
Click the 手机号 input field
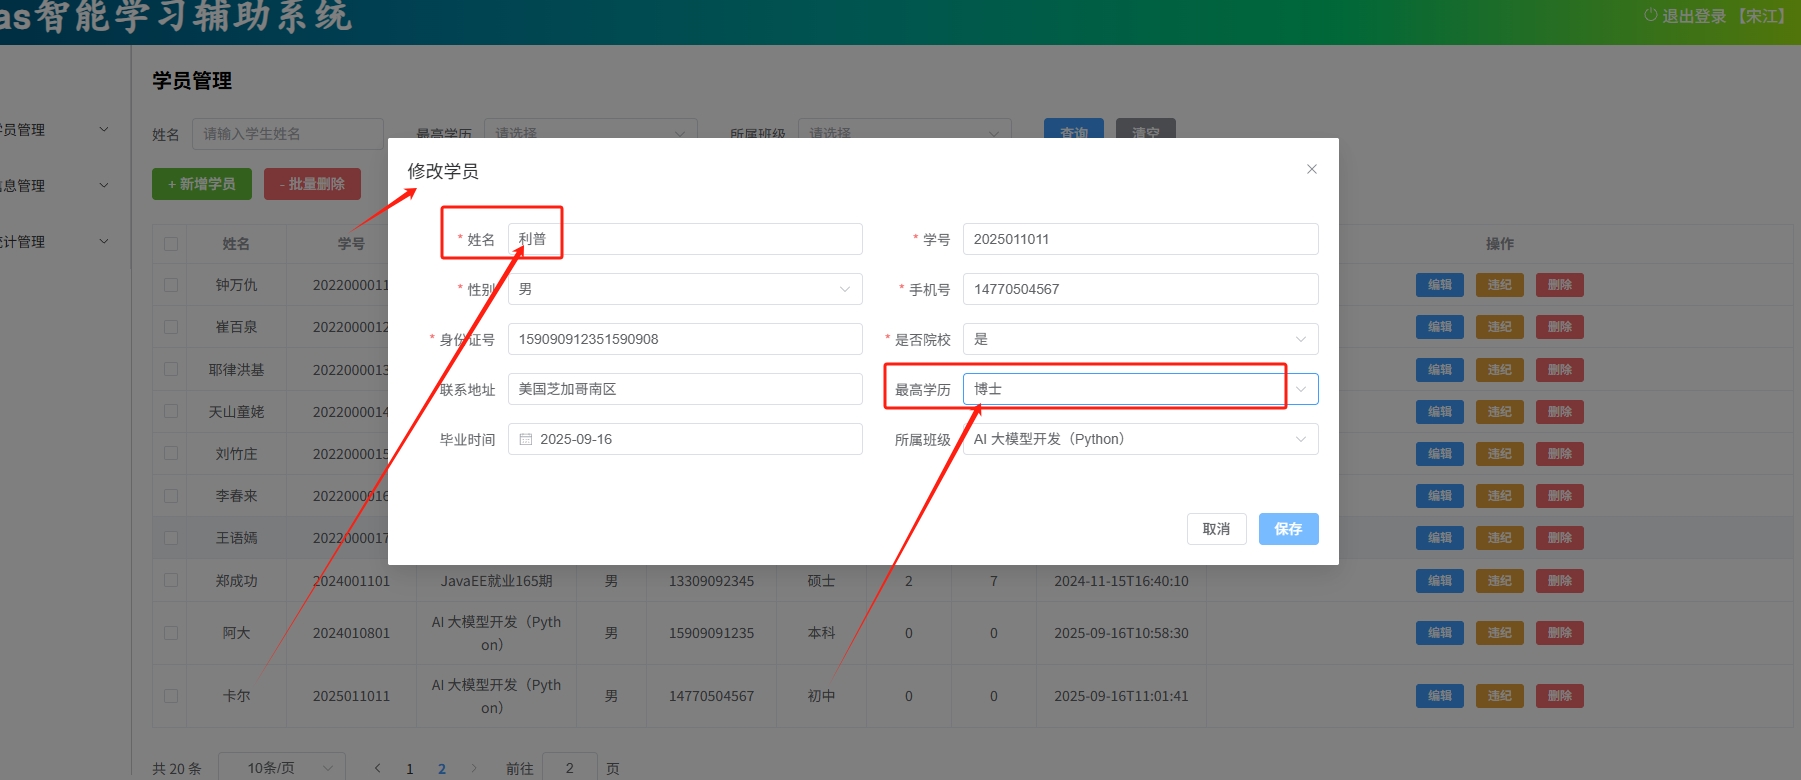pyautogui.click(x=1139, y=289)
